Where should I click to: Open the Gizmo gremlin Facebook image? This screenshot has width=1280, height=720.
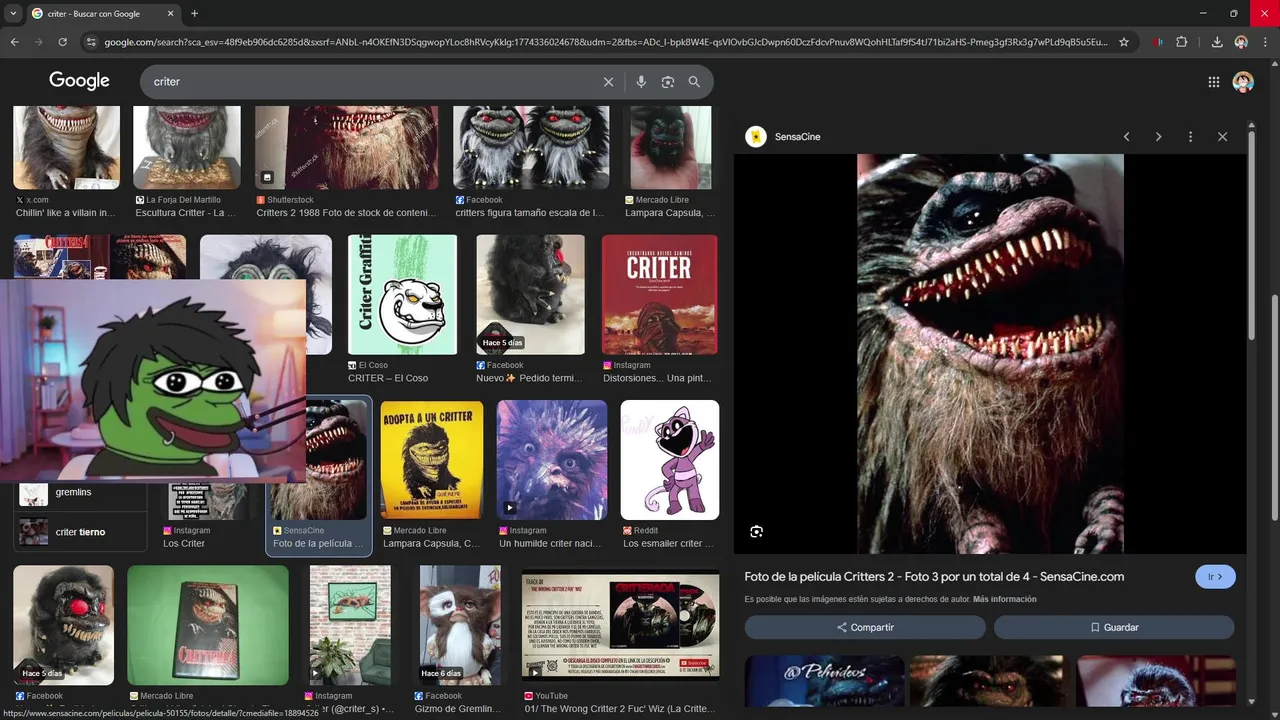(x=460, y=625)
